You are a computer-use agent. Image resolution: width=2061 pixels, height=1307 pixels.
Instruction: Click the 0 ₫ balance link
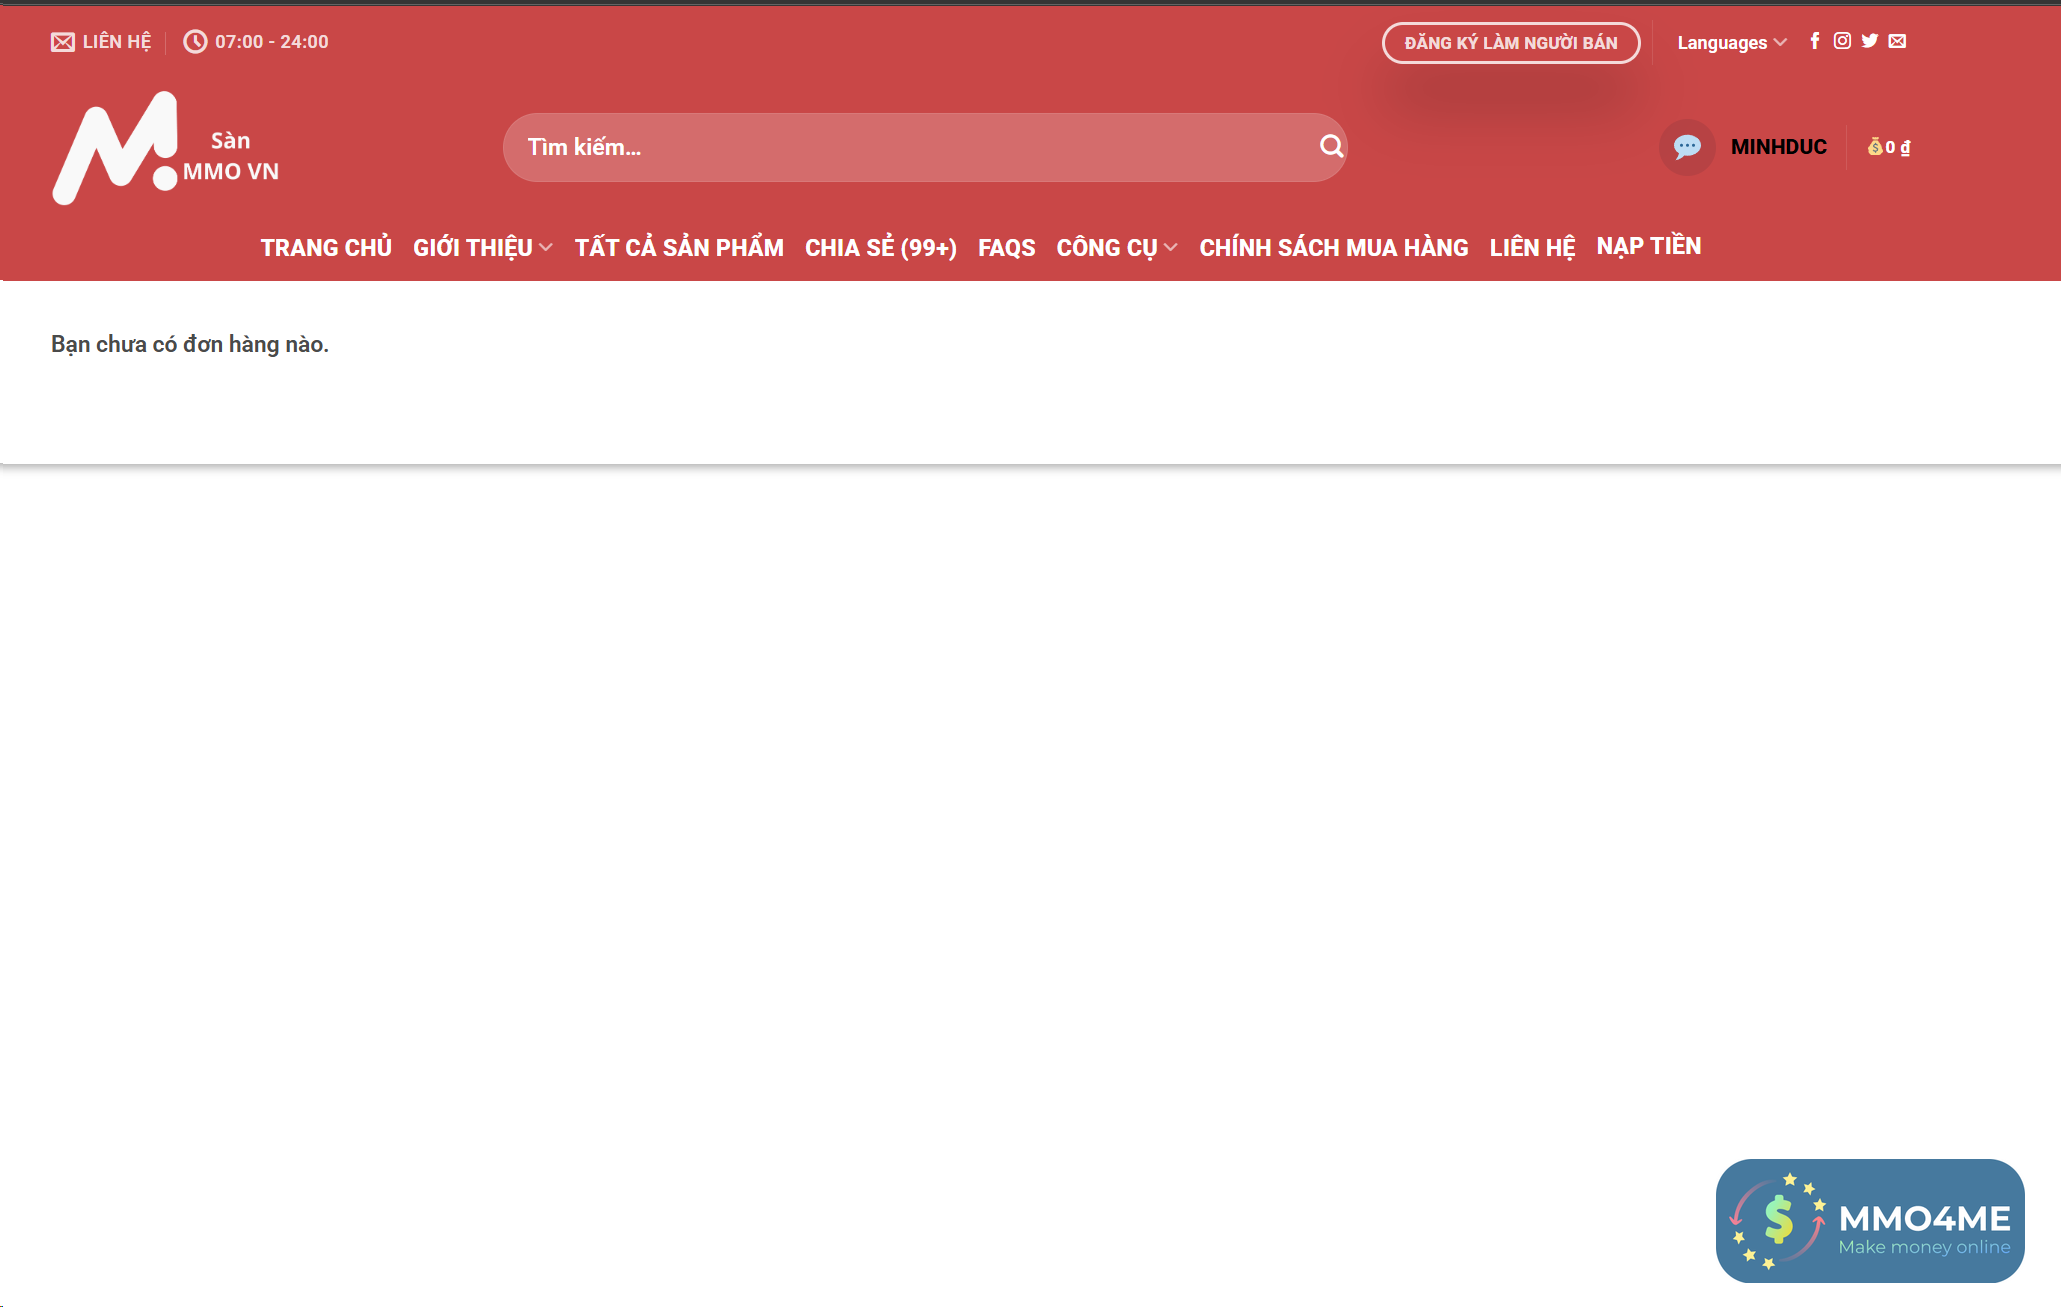[x=1898, y=147]
